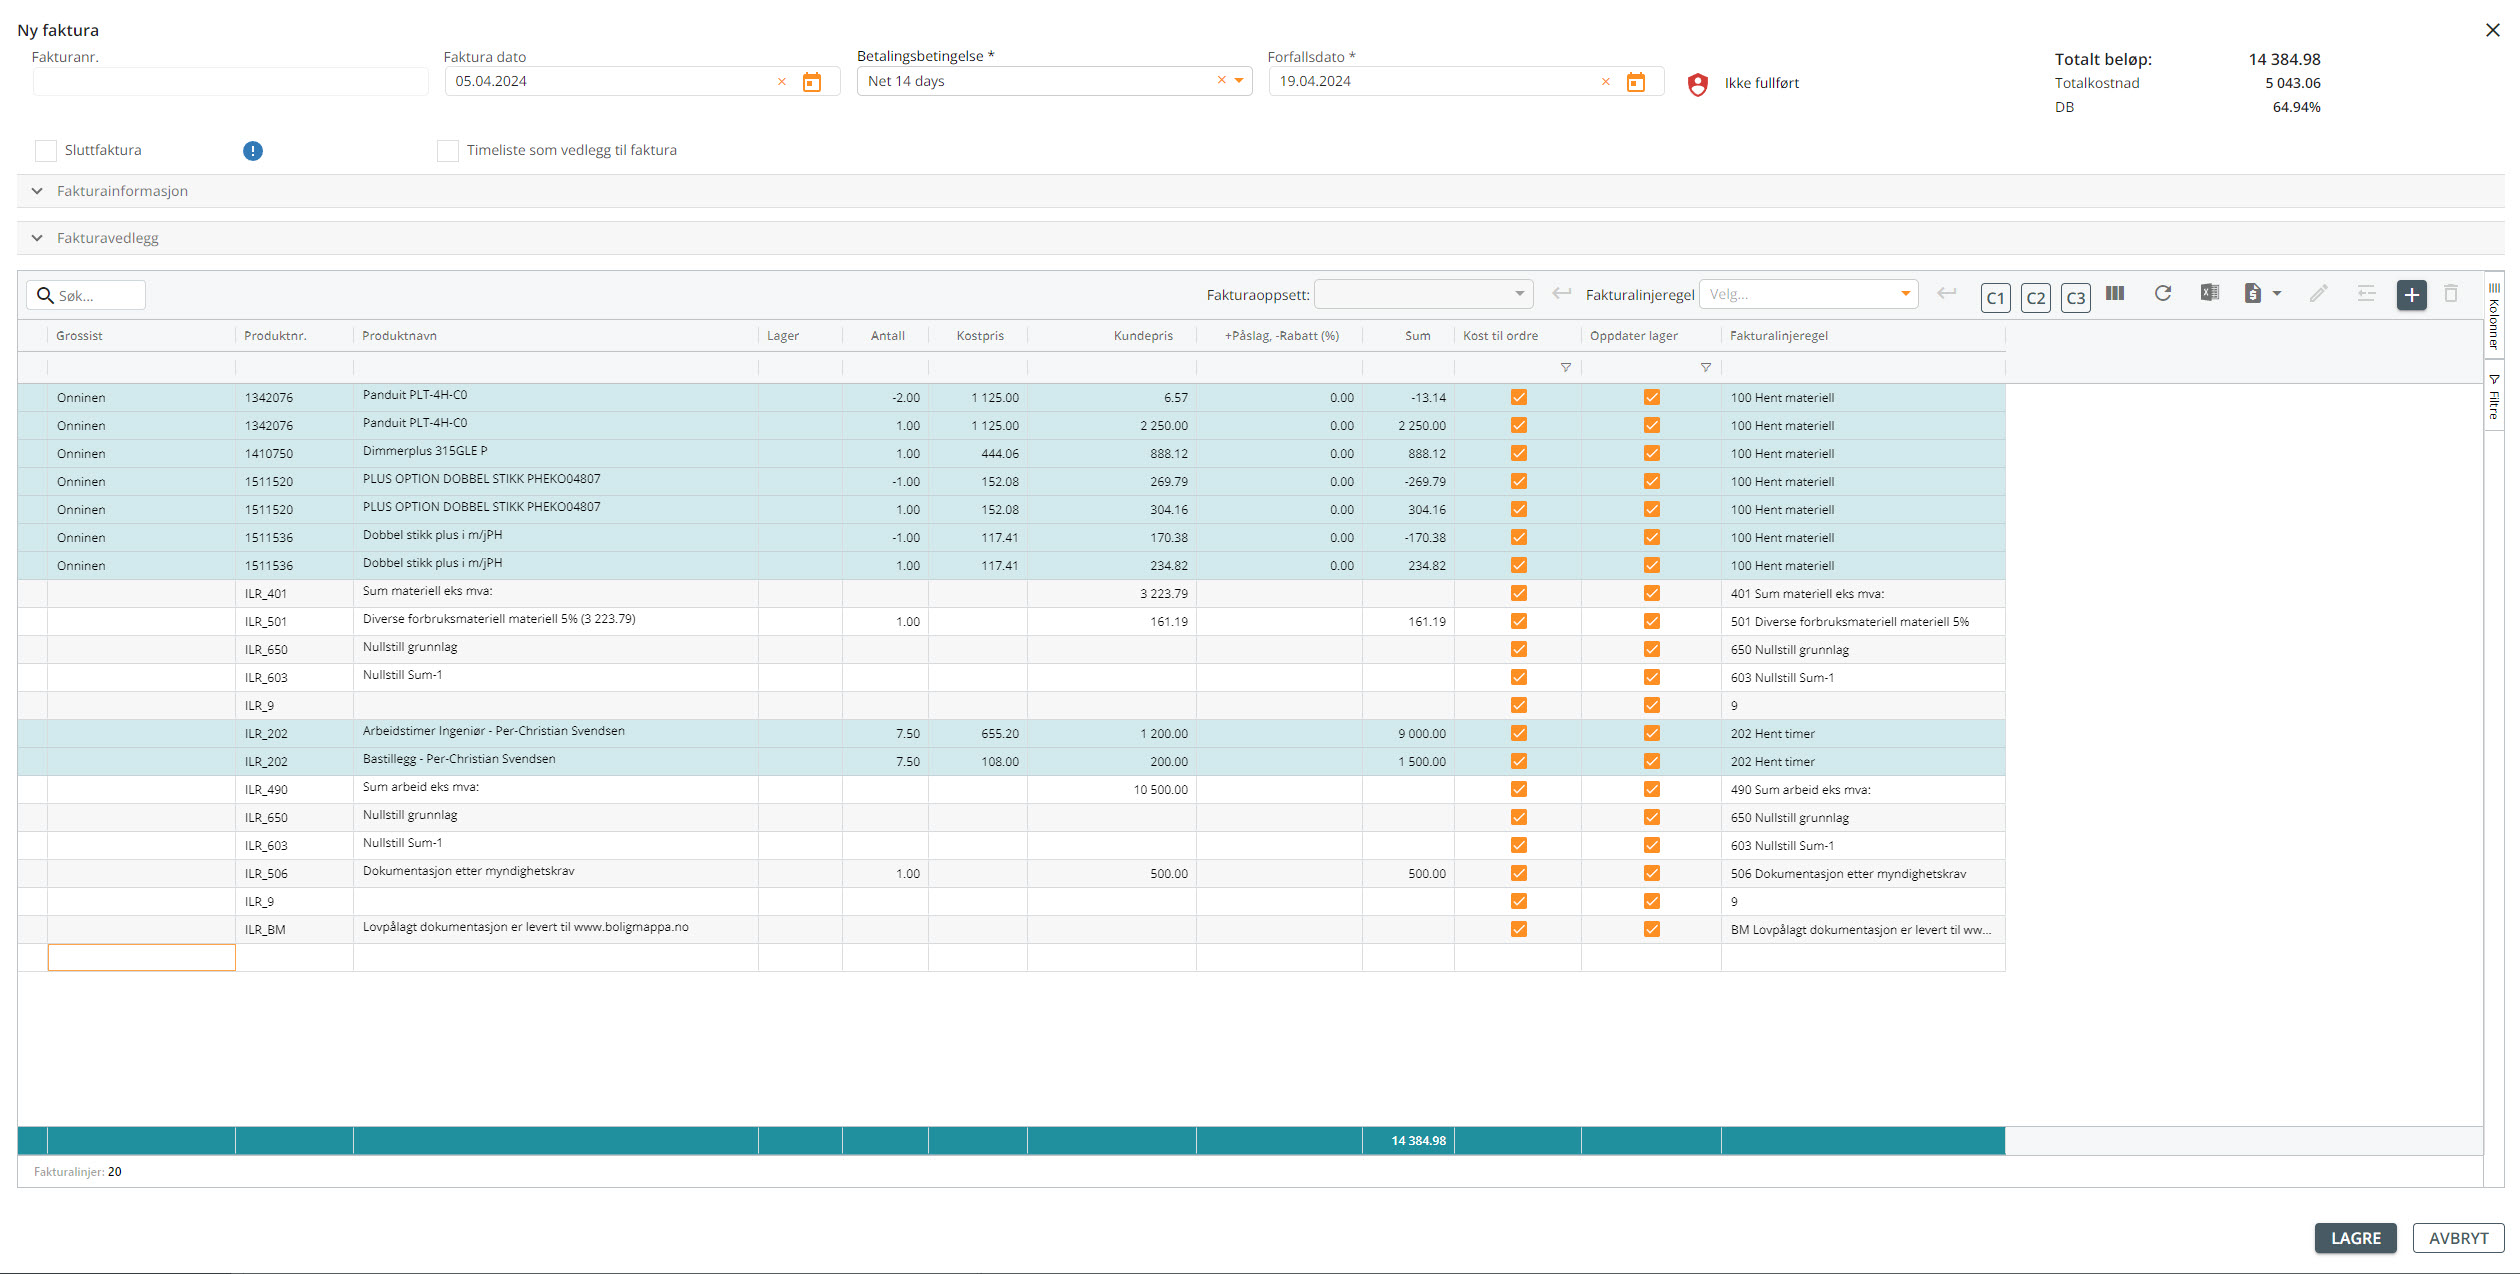Click the search magnifier icon
Viewport: 2520px width, 1274px height.
[45, 295]
